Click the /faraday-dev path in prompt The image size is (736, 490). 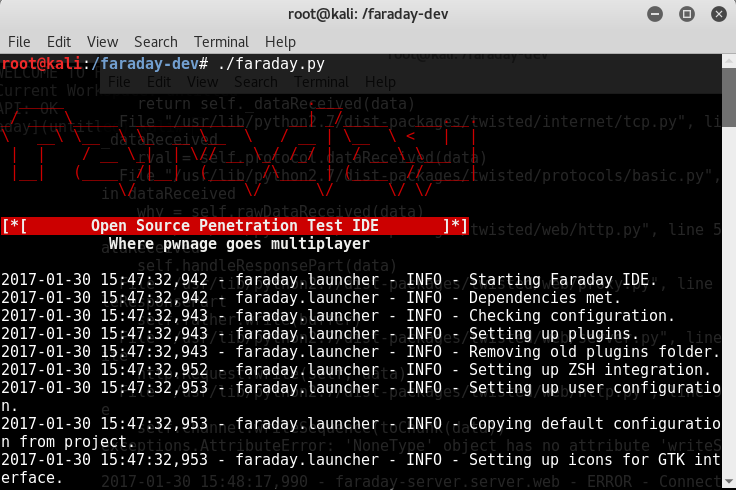(145, 64)
